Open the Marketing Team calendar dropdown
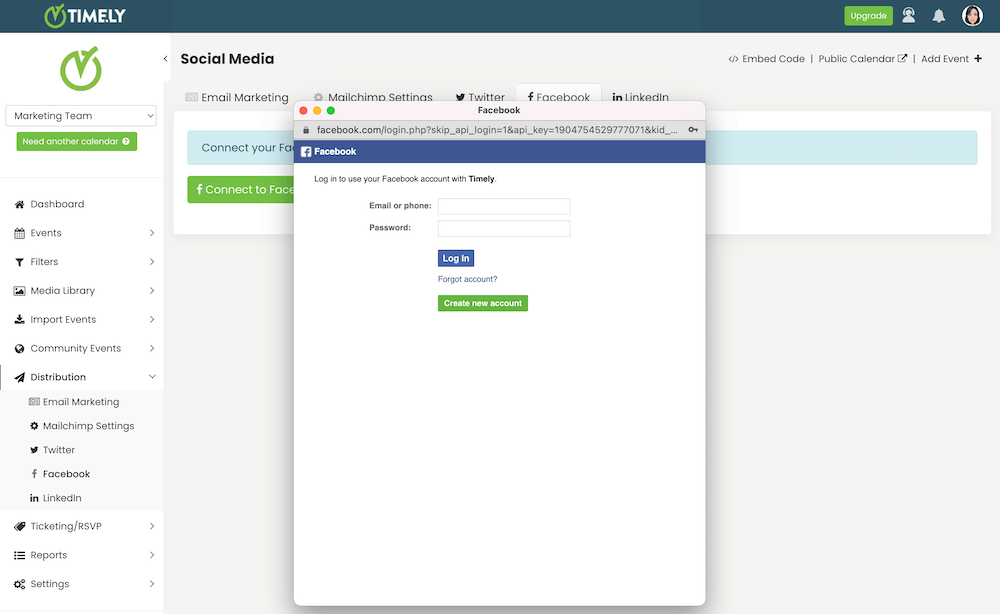1000x614 pixels. pos(81,115)
